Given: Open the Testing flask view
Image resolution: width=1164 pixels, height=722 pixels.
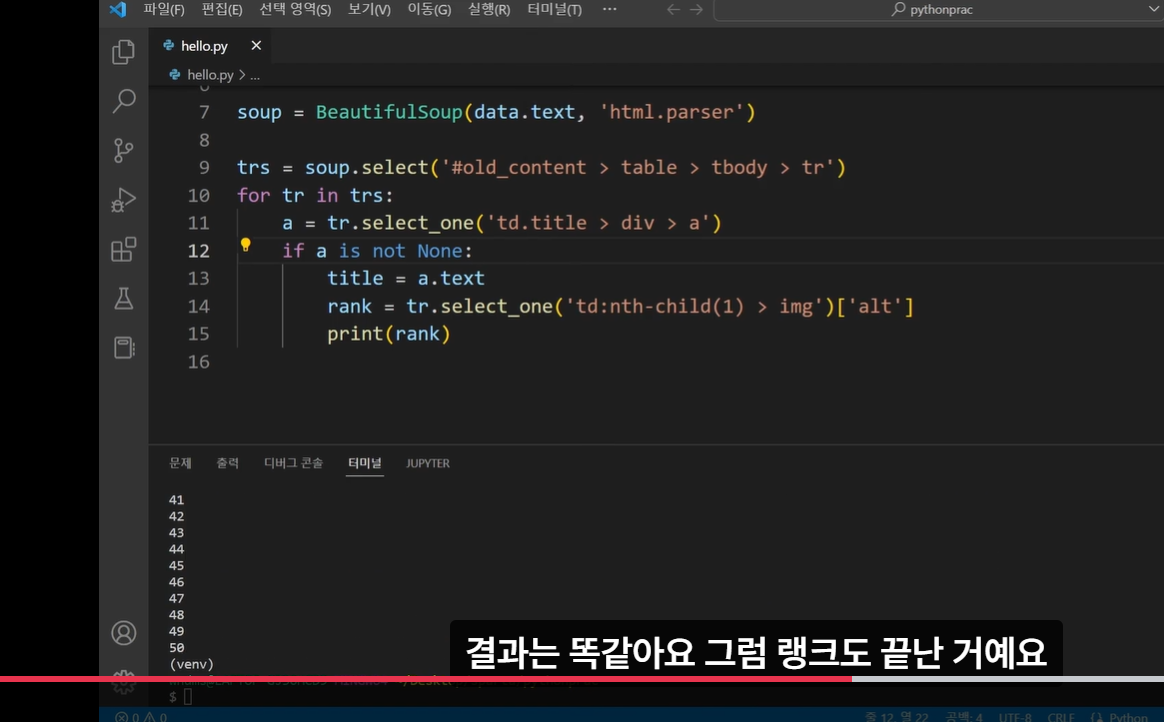Looking at the screenshot, I should [123, 298].
